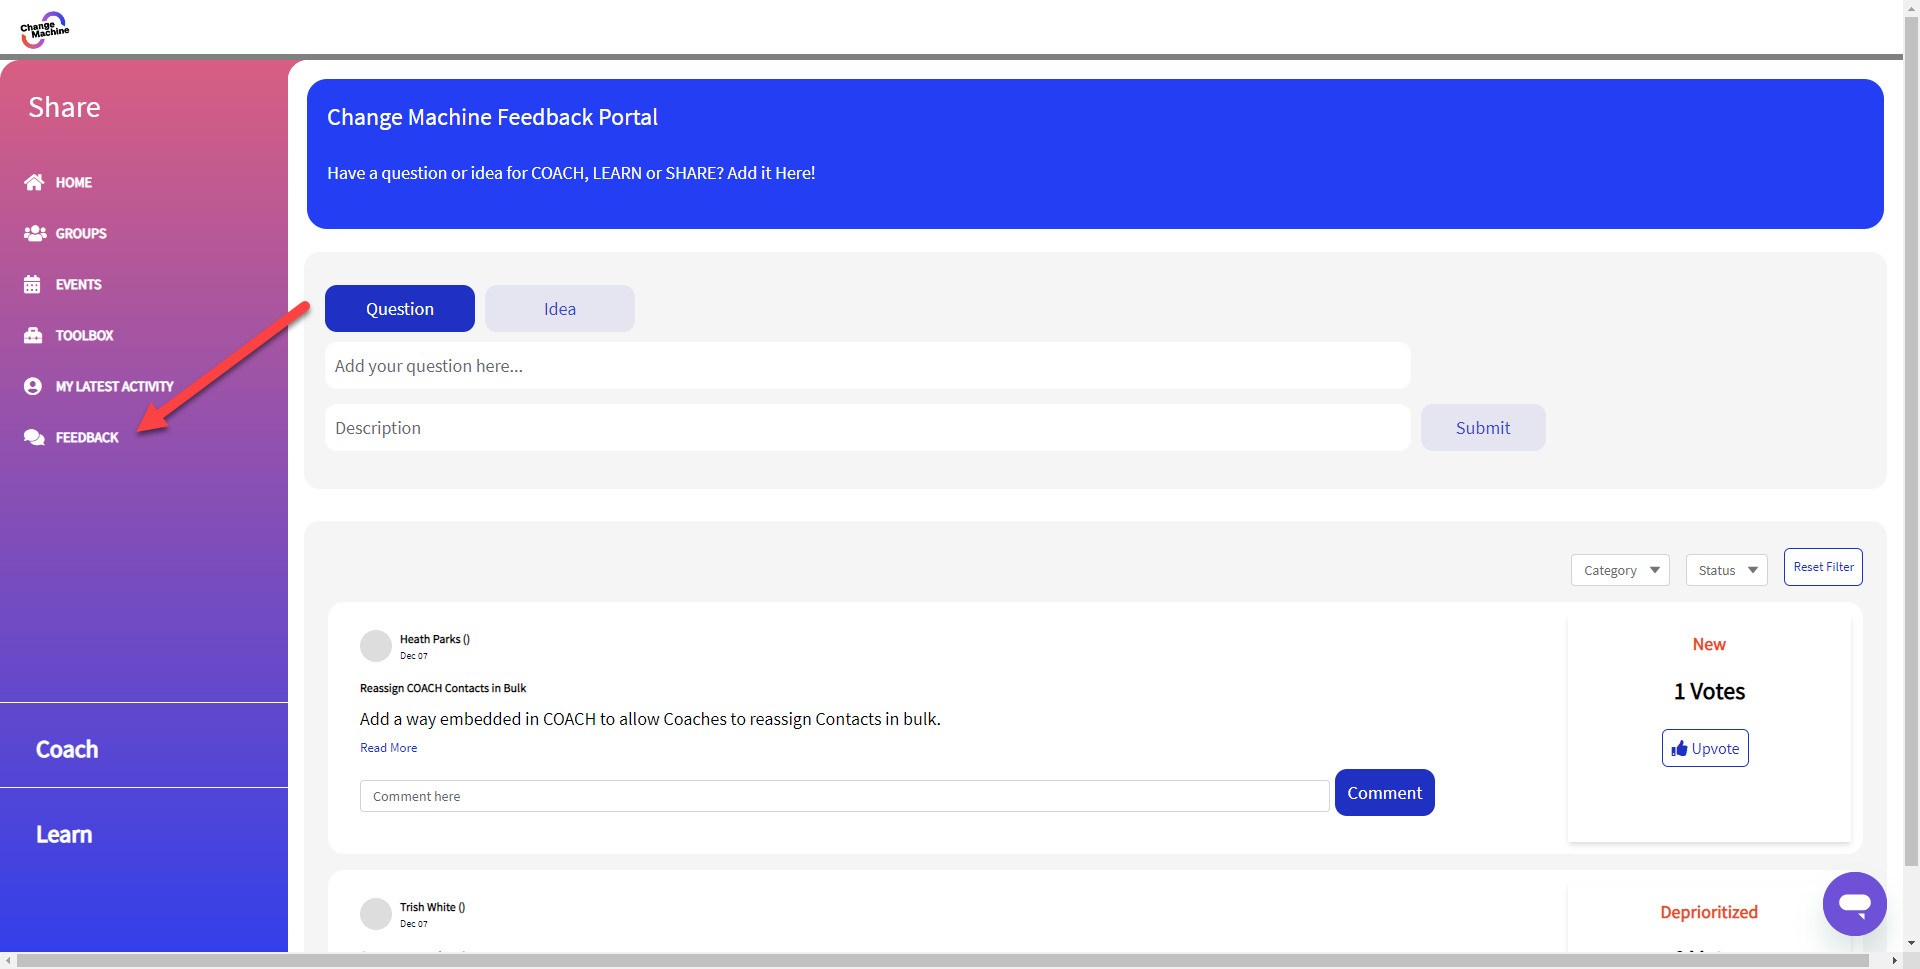The image size is (1920, 969).
Task: Click the Change Machine logo
Action: (44, 29)
